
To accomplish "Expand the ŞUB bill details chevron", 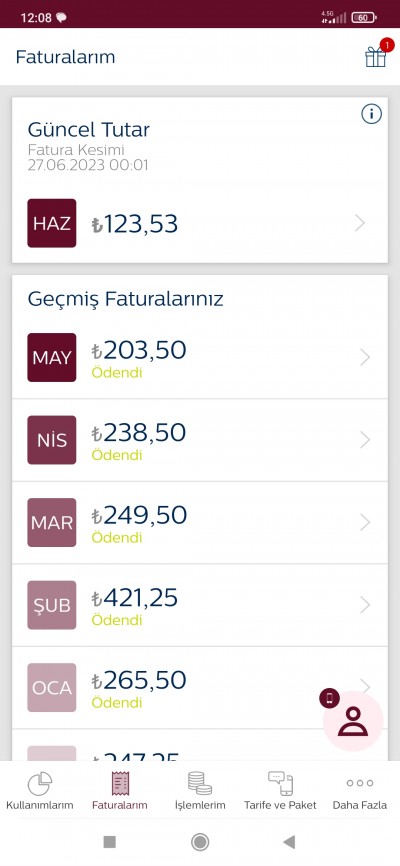I will point(365,605).
